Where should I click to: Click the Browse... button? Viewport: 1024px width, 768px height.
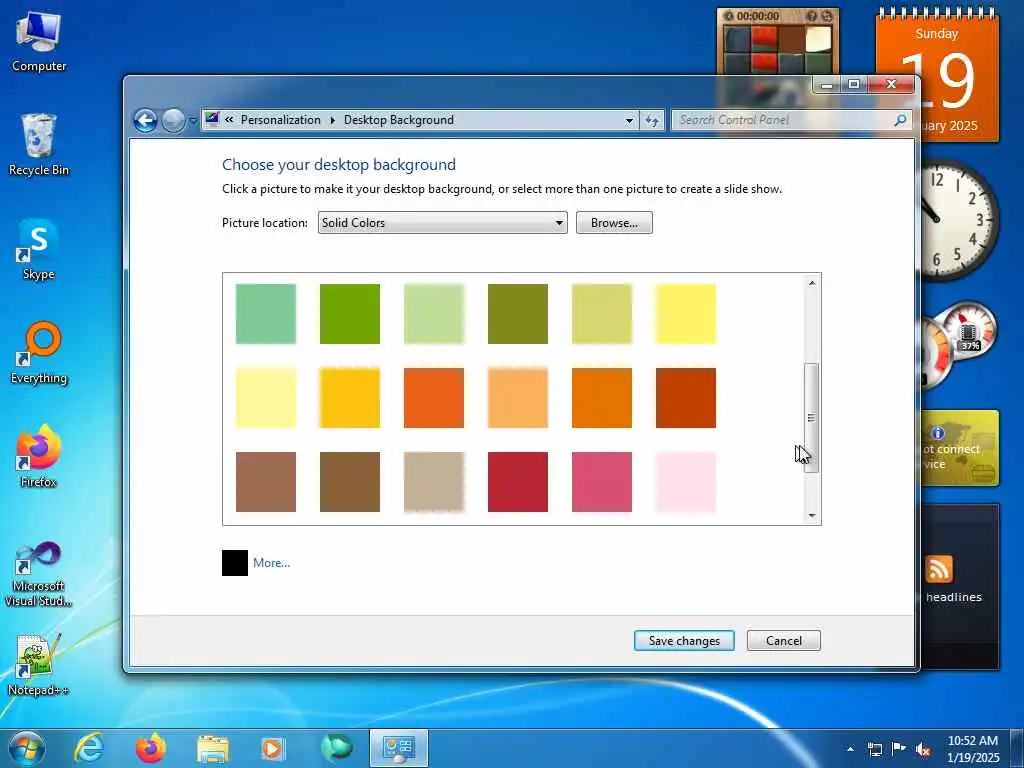pos(614,223)
